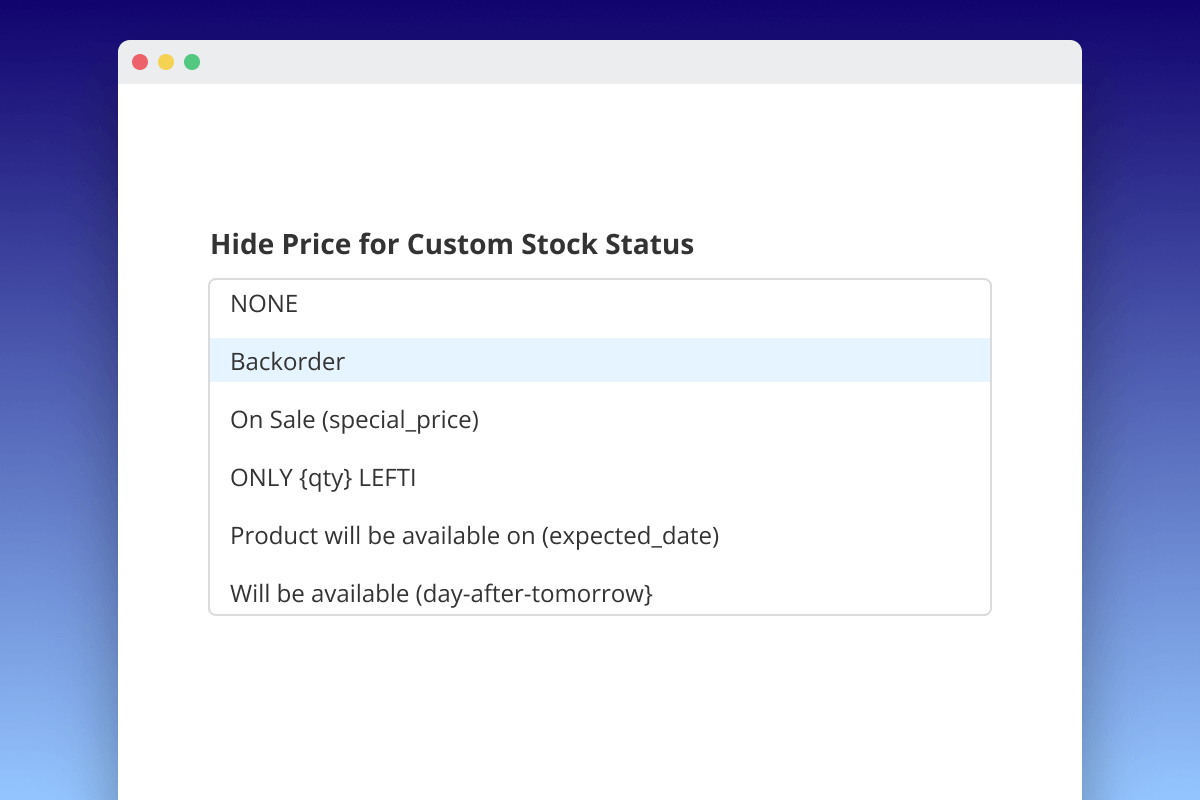
Task: Click the red close window button
Action: click(140, 62)
